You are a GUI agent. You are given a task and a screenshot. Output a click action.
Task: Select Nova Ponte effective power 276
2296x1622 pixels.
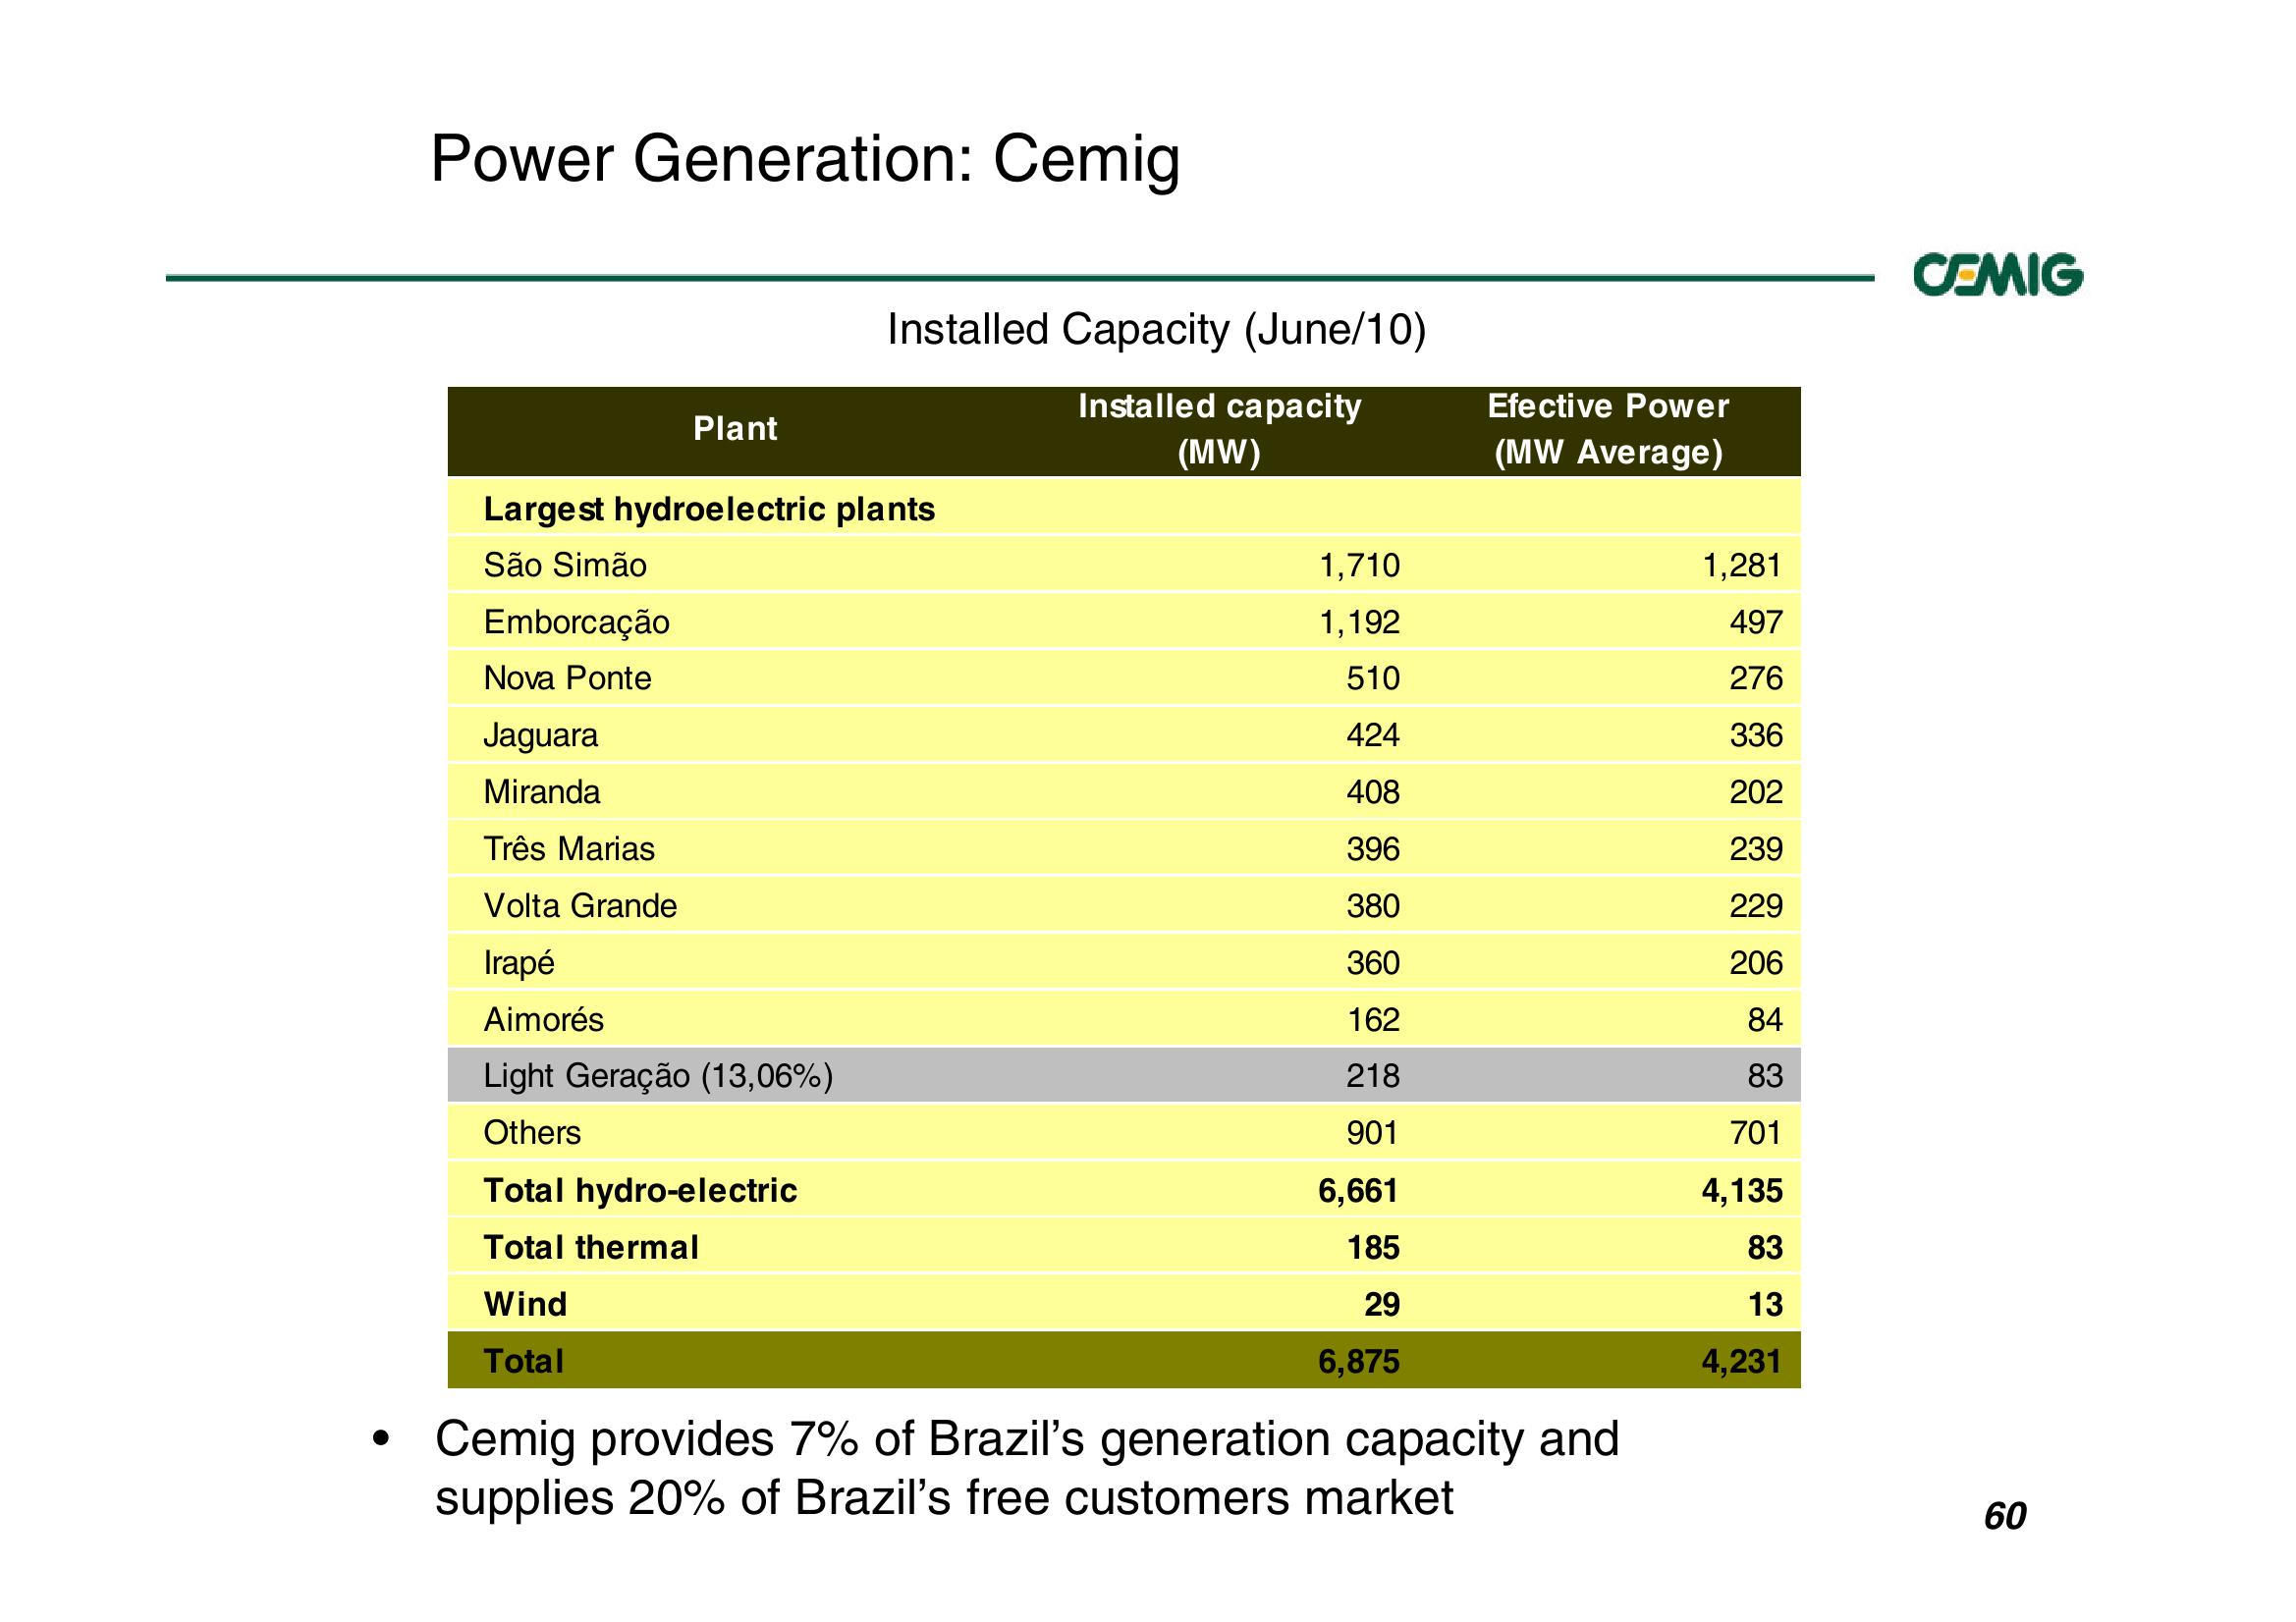[1756, 679]
